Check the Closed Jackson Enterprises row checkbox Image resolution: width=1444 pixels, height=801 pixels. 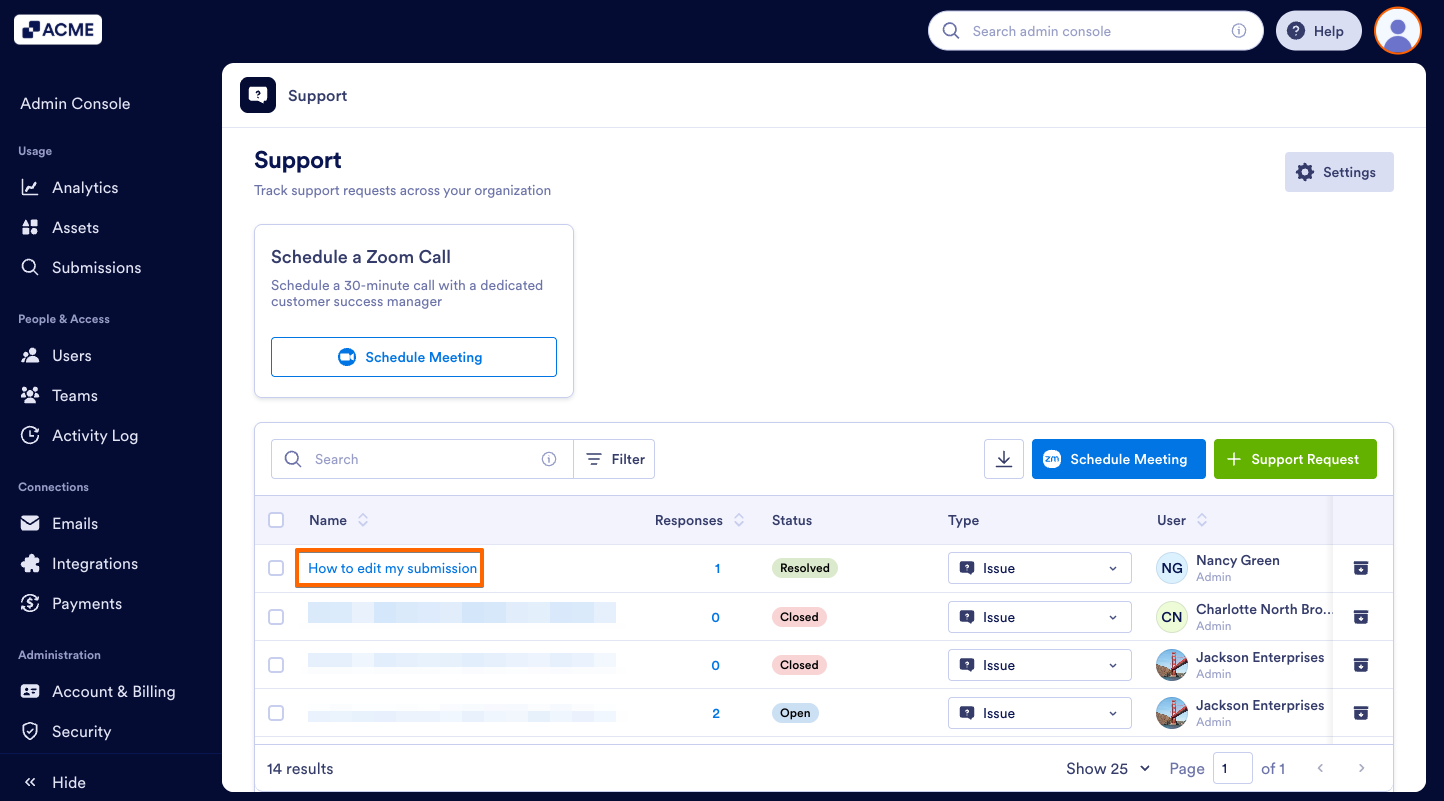click(276, 665)
